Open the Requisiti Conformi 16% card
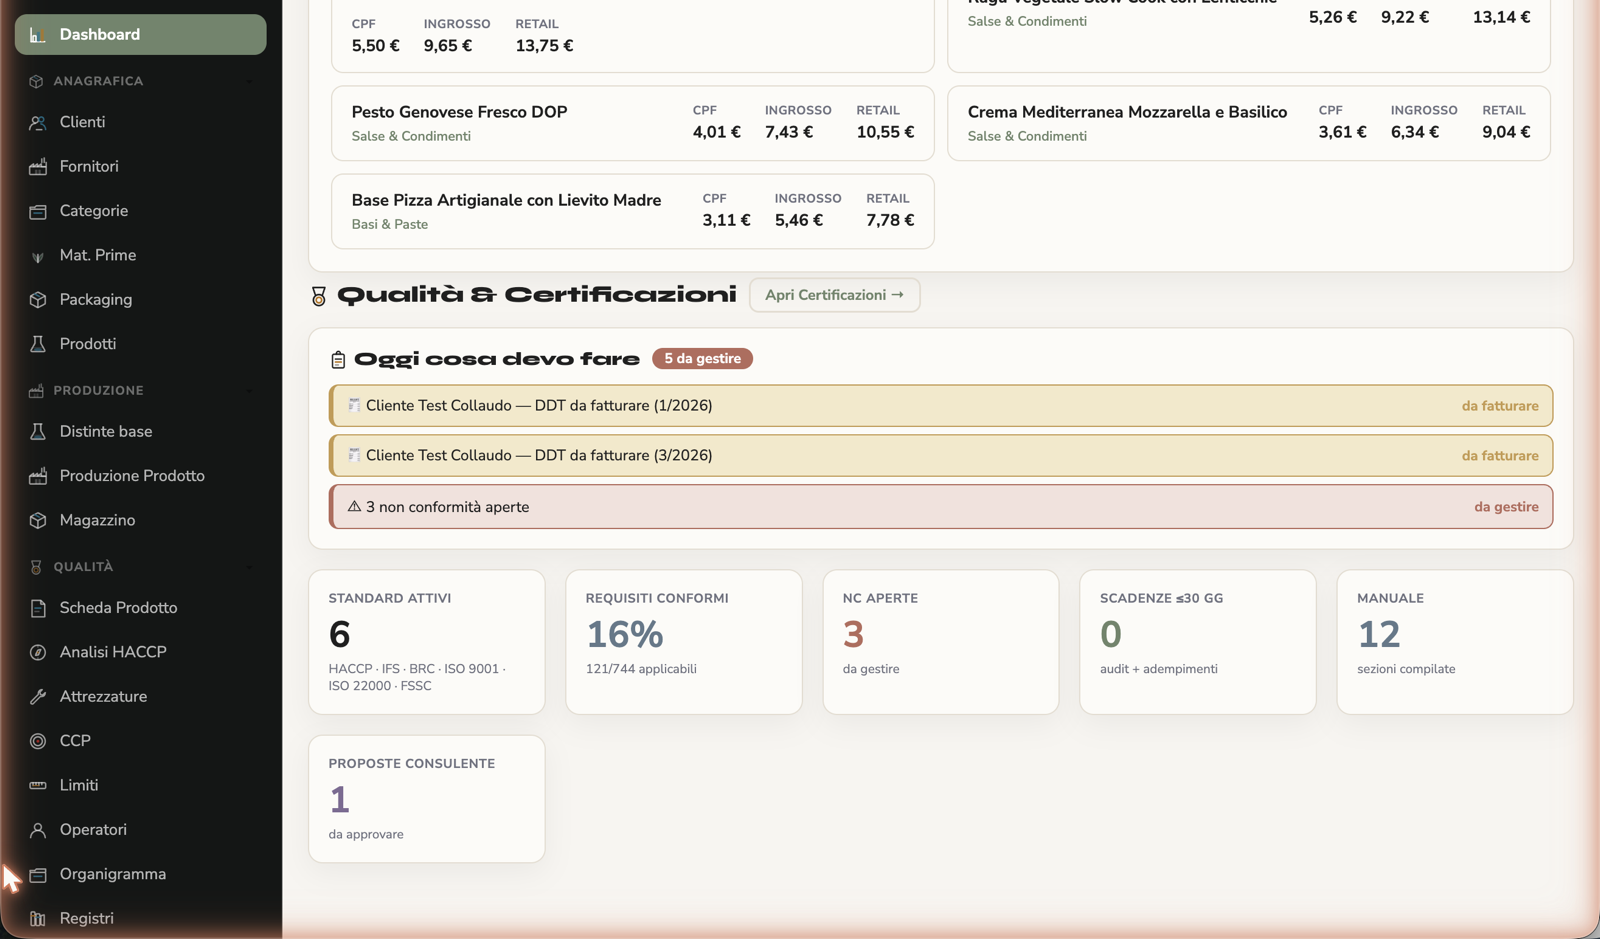1600x939 pixels. (684, 642)
